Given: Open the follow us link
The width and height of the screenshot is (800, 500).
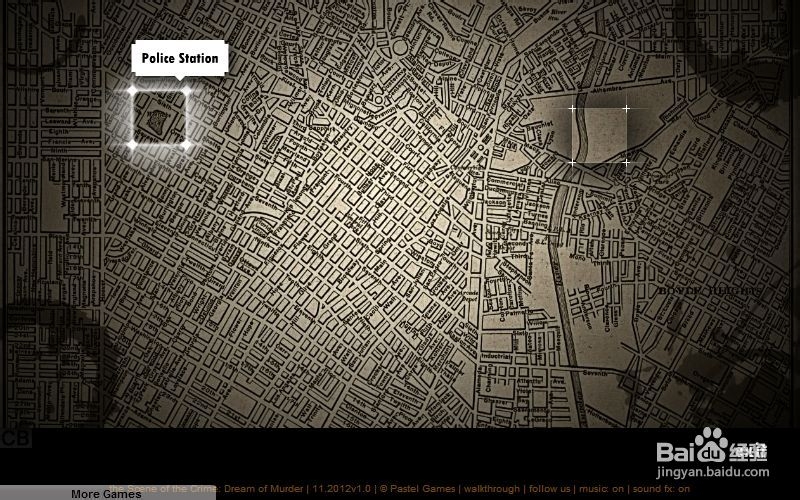Looking at the screenshot, I should [x=549, y=489].
